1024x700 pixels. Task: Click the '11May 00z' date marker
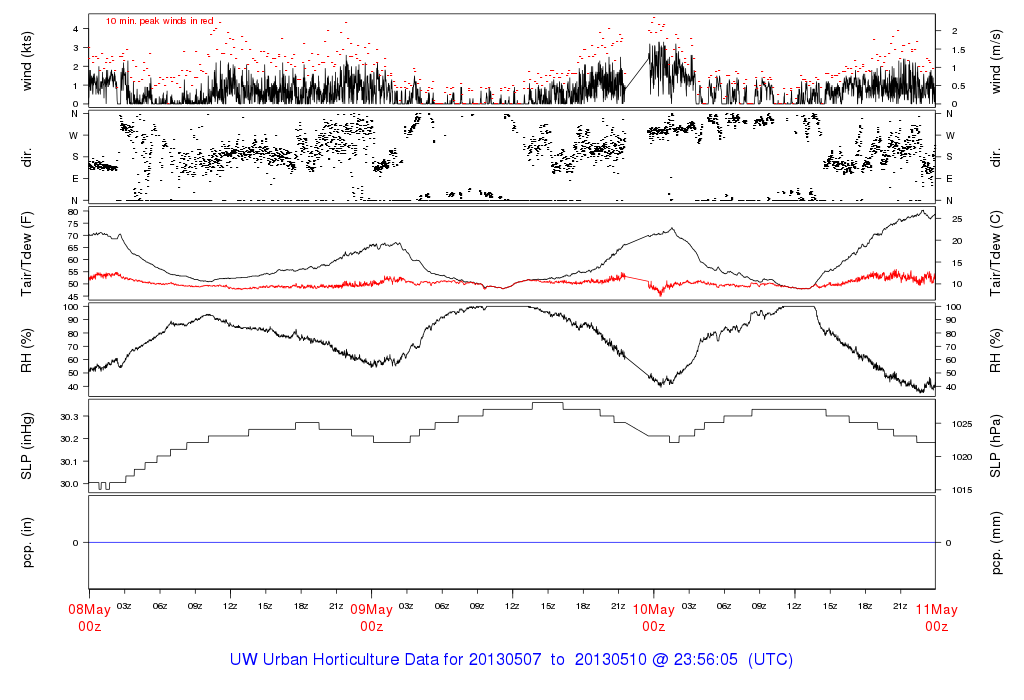click(x=936, y=618)
